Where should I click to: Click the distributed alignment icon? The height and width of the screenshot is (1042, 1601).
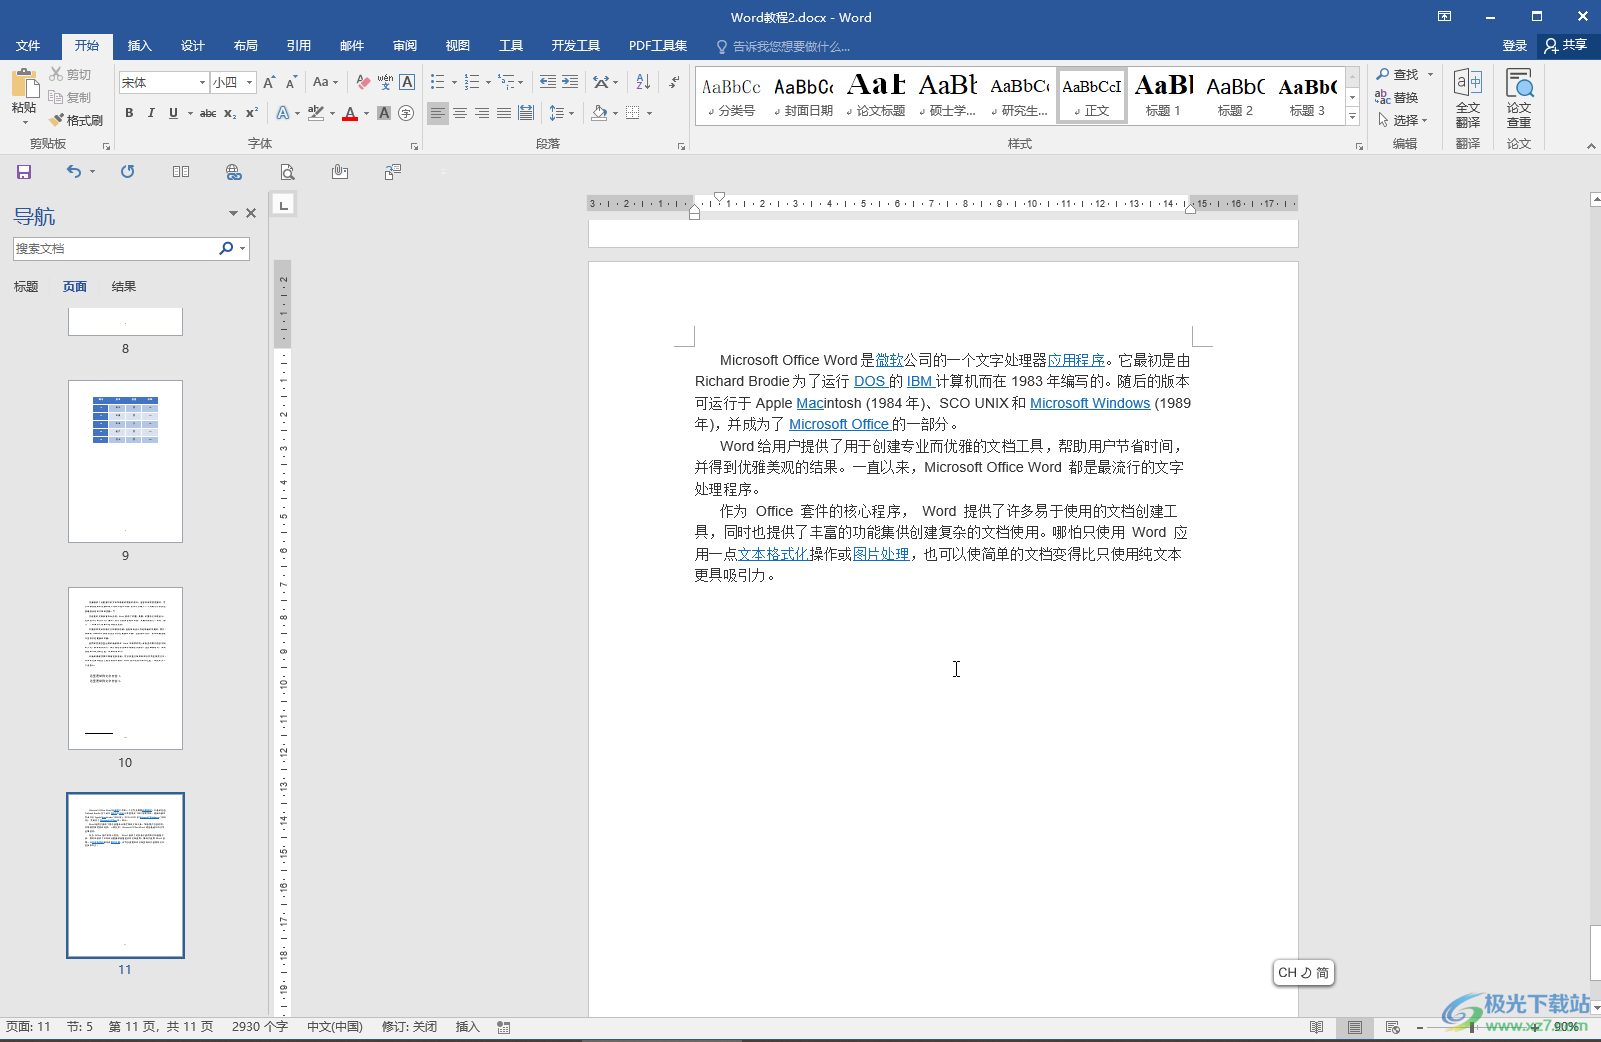pyautogui.click(x=526, y=113)
